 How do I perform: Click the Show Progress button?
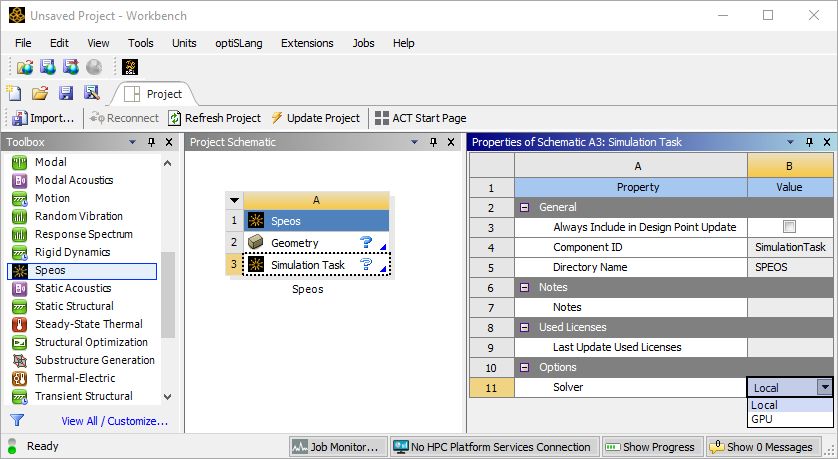point(651,447)
